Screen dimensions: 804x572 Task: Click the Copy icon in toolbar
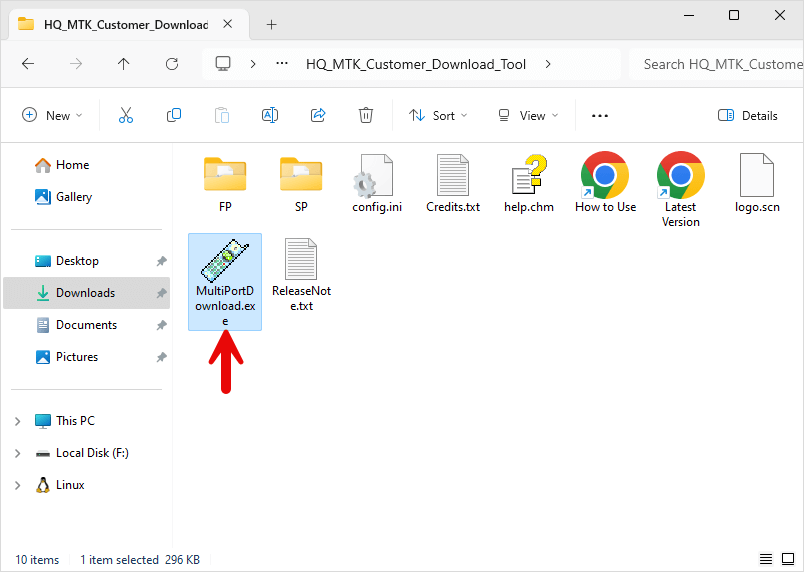(174, 115)
